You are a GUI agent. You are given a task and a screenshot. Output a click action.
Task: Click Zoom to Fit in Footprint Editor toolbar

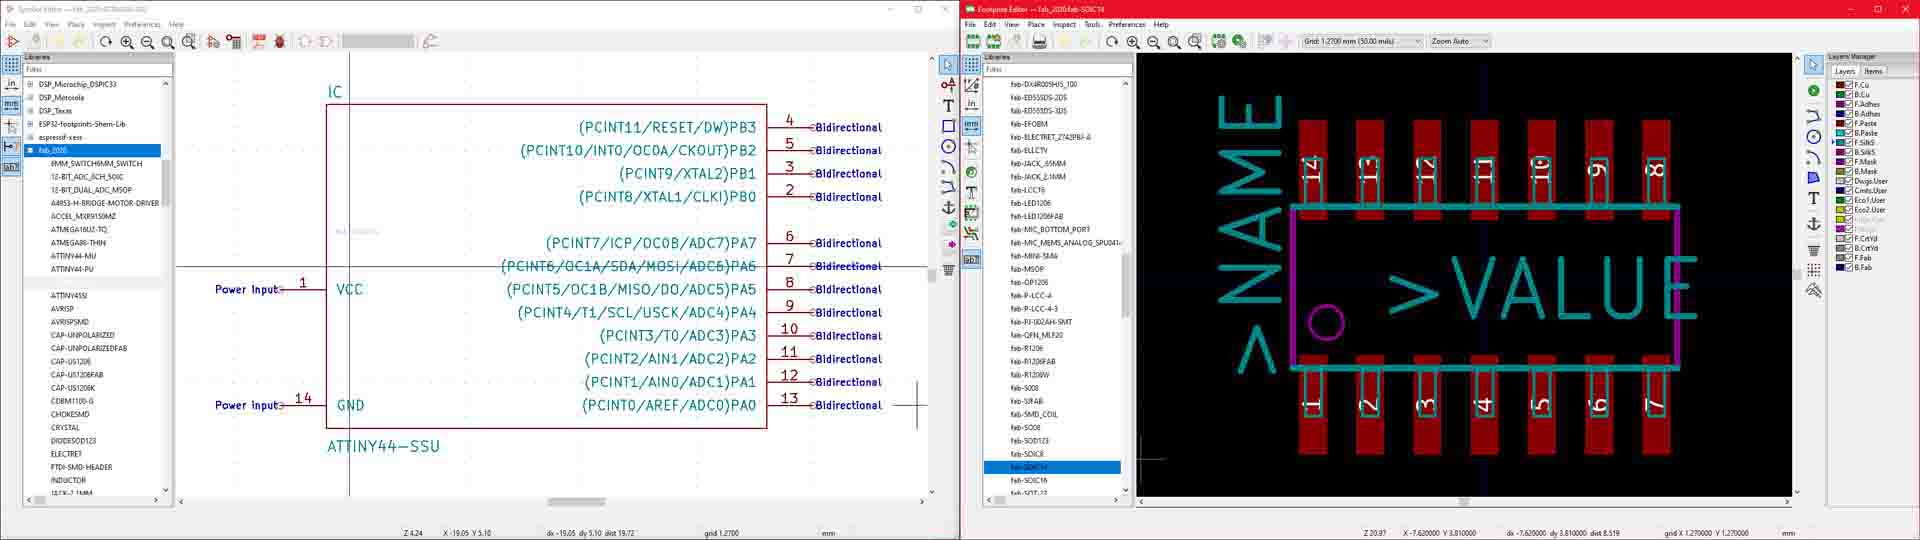[x=1174, y=41]
